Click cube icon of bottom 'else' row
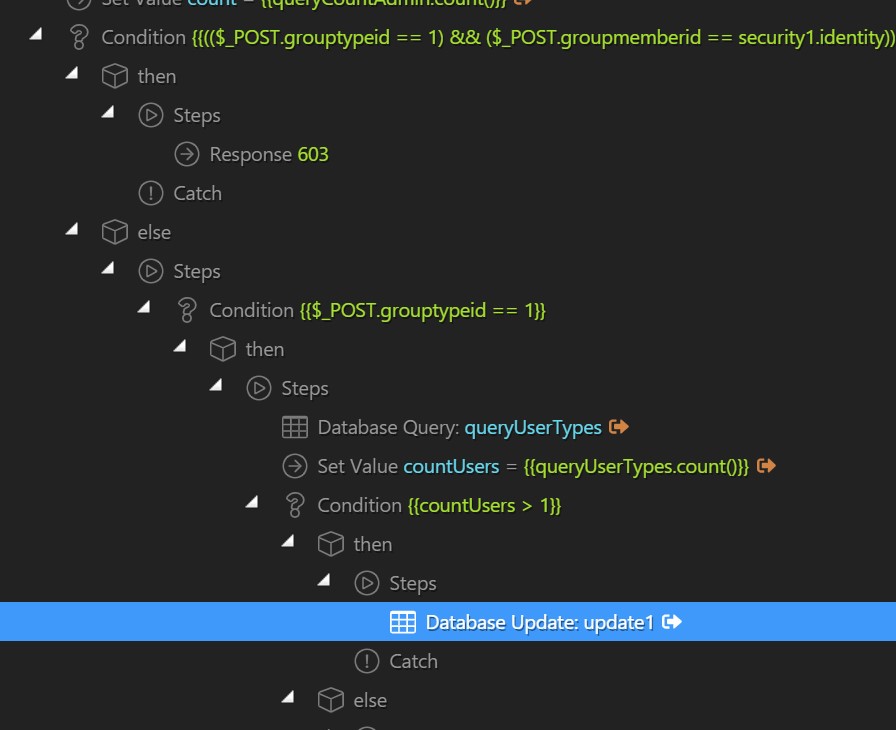The height and width of the screenshot is (730, 896). [331, 700]
